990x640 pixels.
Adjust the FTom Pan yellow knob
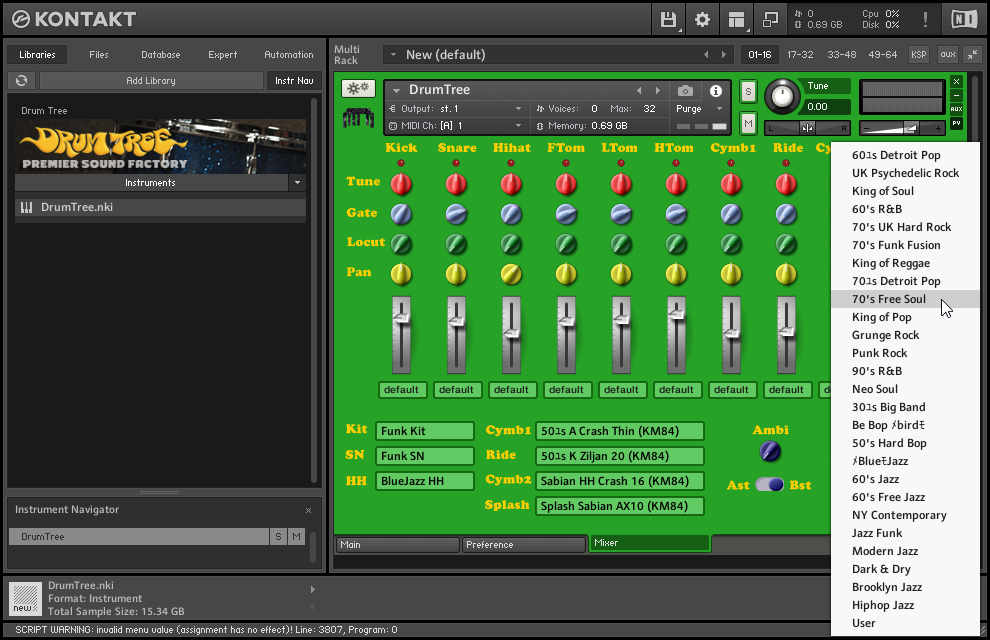566,274
